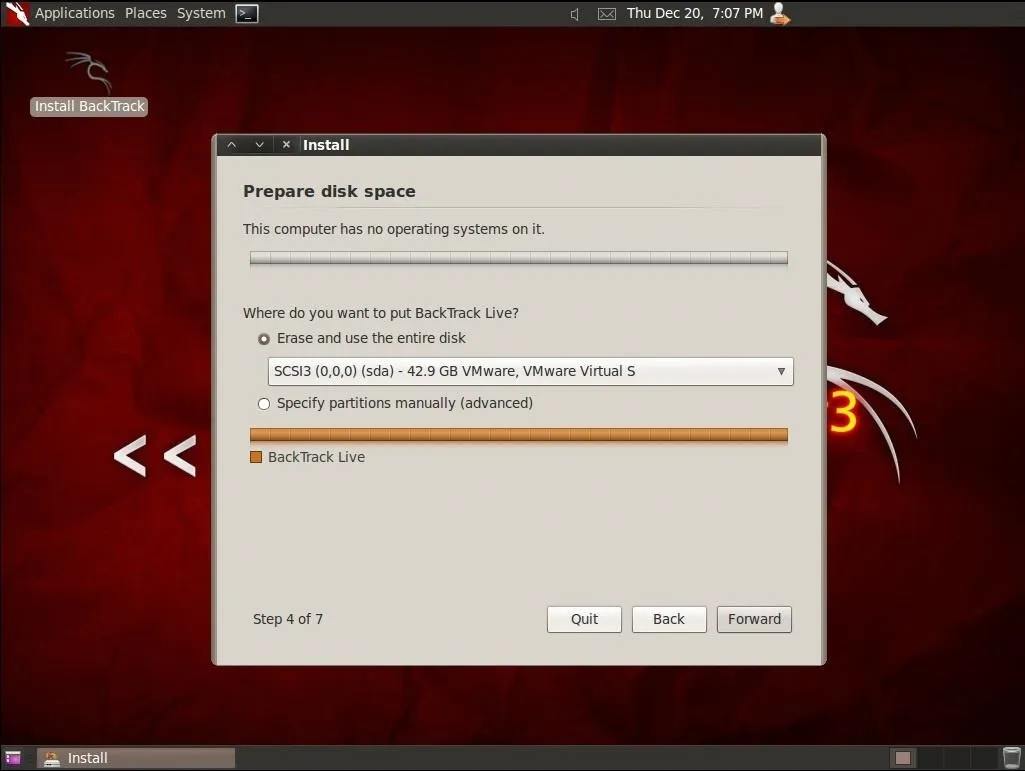Screen dimensions: 1025x771
Task: Select the workspace switcher square
Action: [903, 758]
